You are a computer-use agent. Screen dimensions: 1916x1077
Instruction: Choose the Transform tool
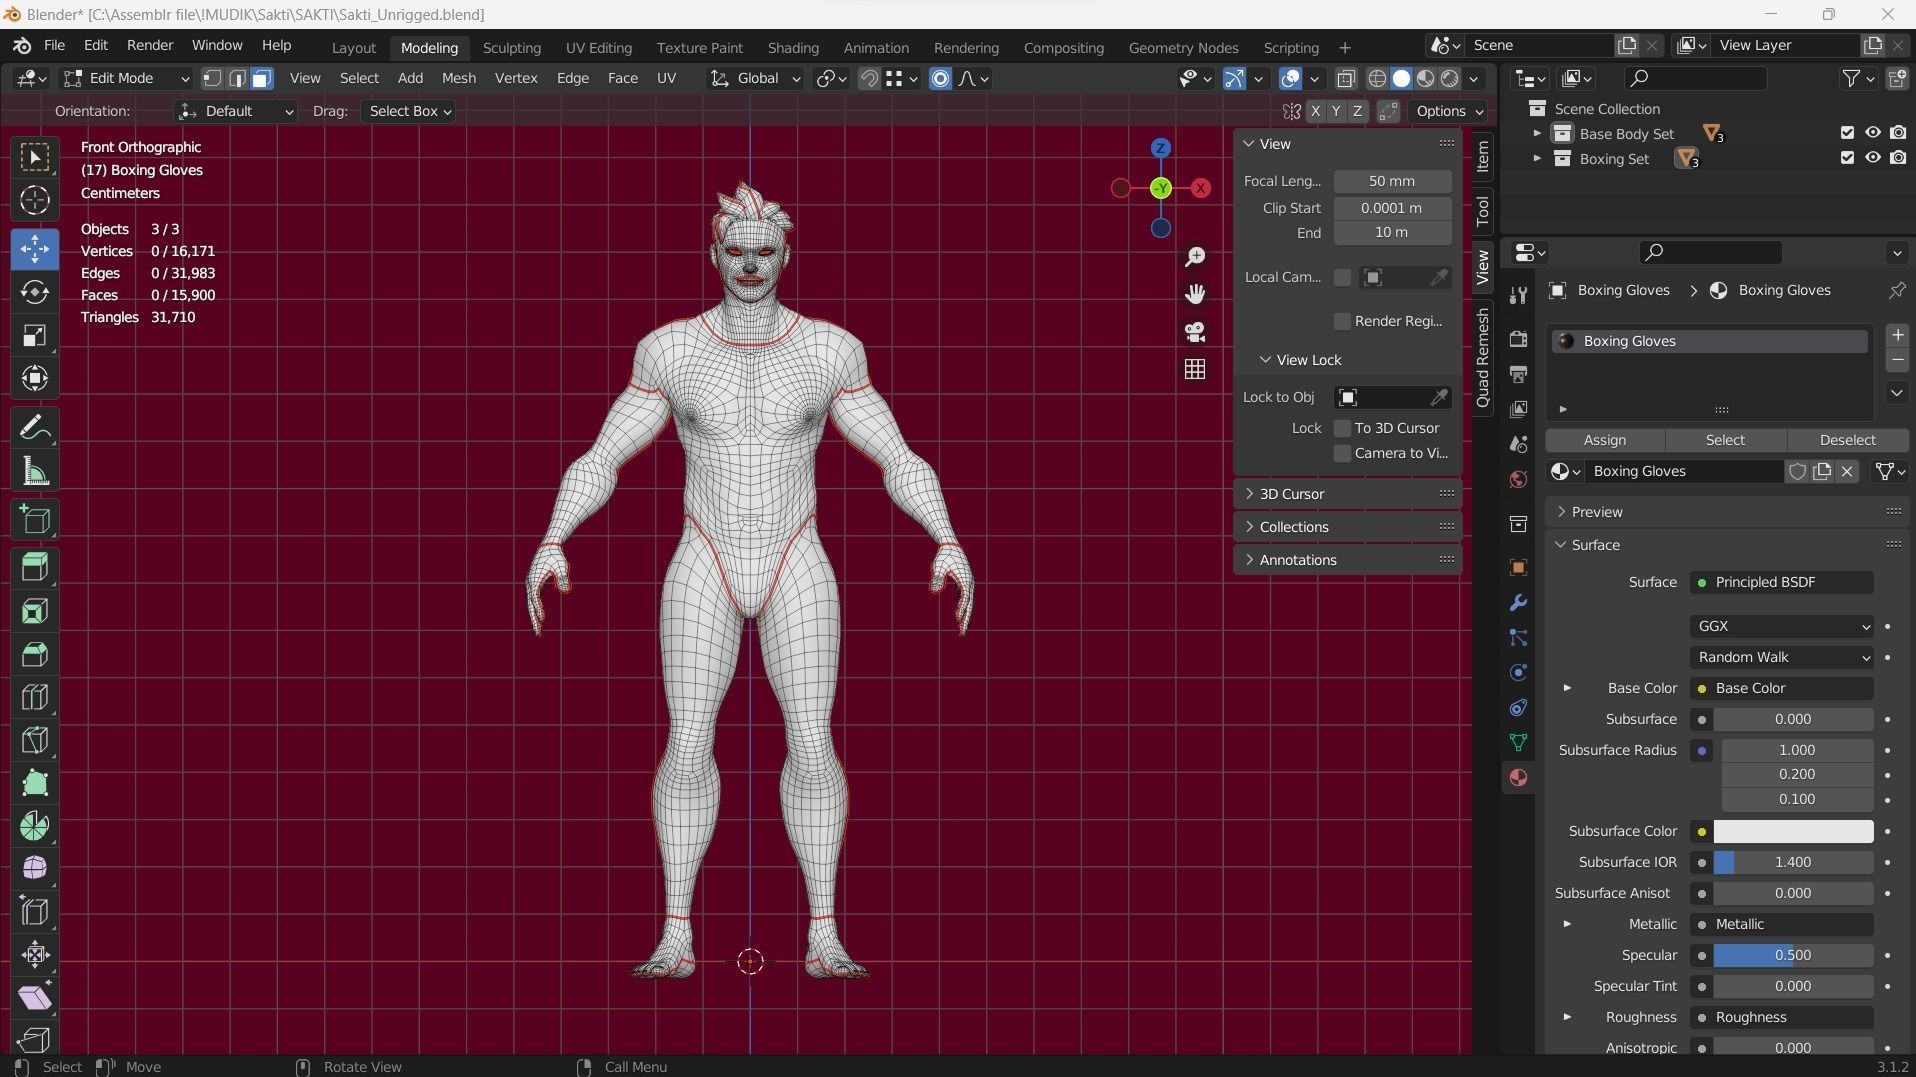pyautogui.click(x=35, y=378)
